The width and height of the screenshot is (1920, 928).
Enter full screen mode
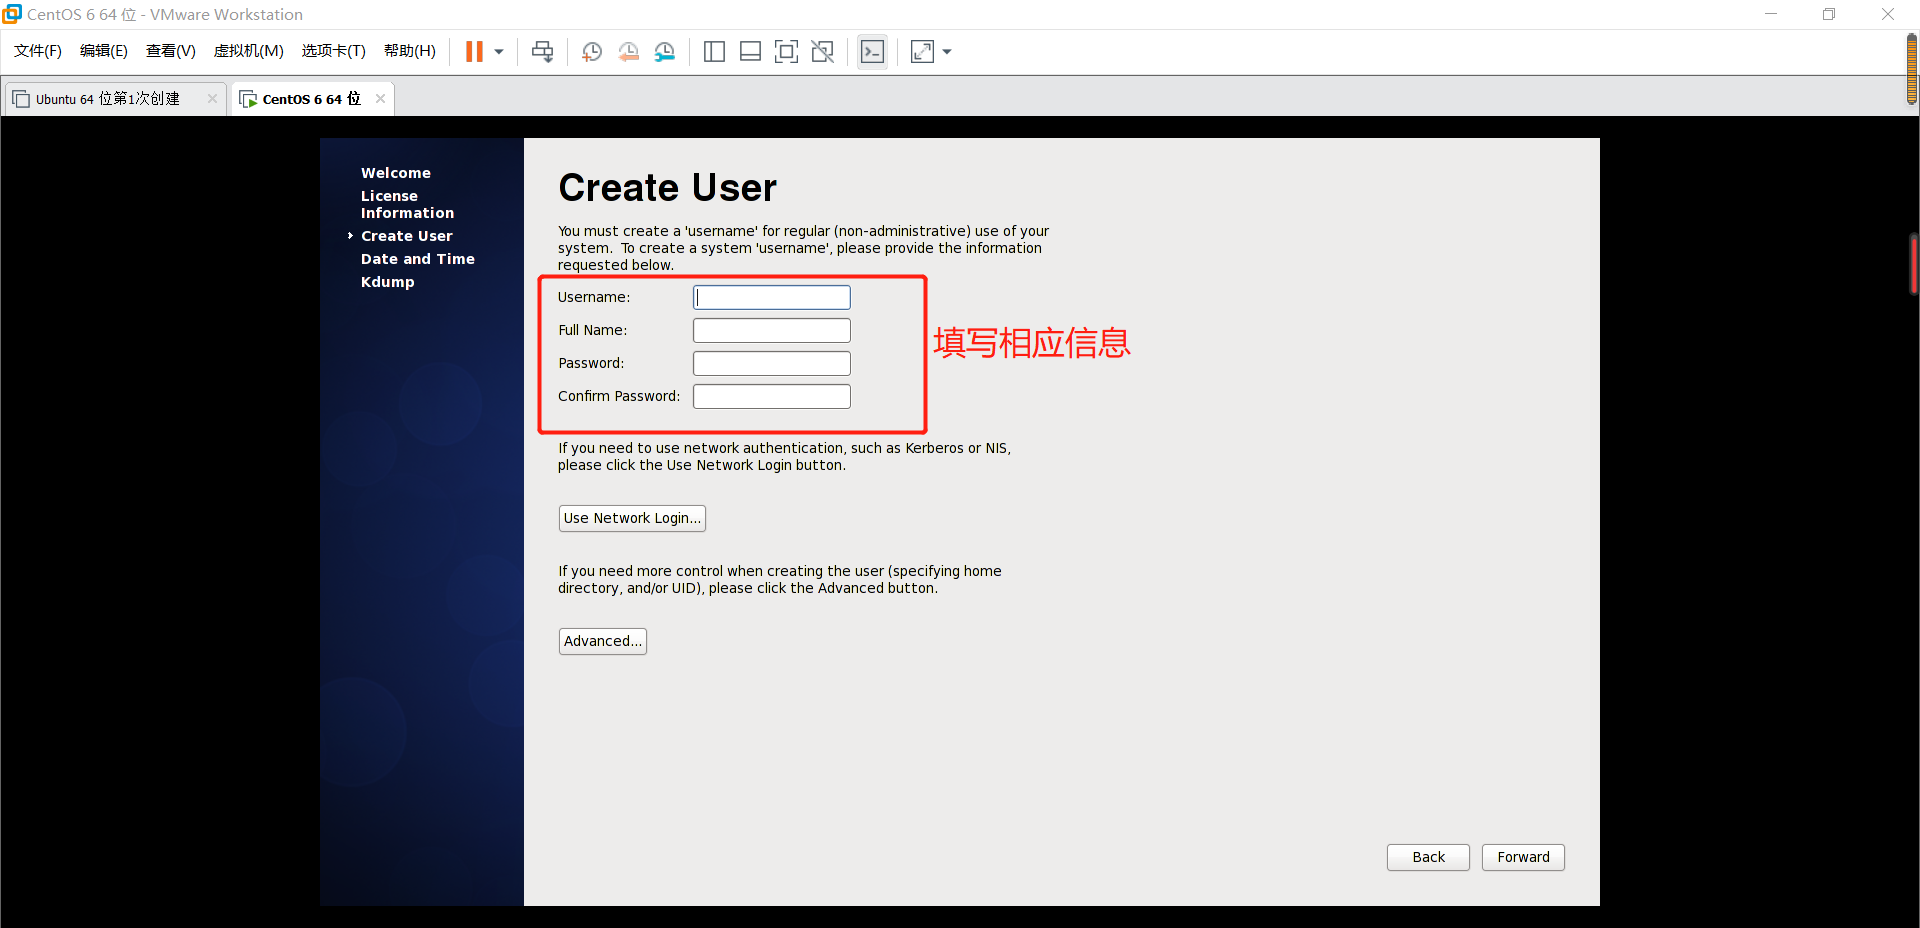tap(787, 52)
